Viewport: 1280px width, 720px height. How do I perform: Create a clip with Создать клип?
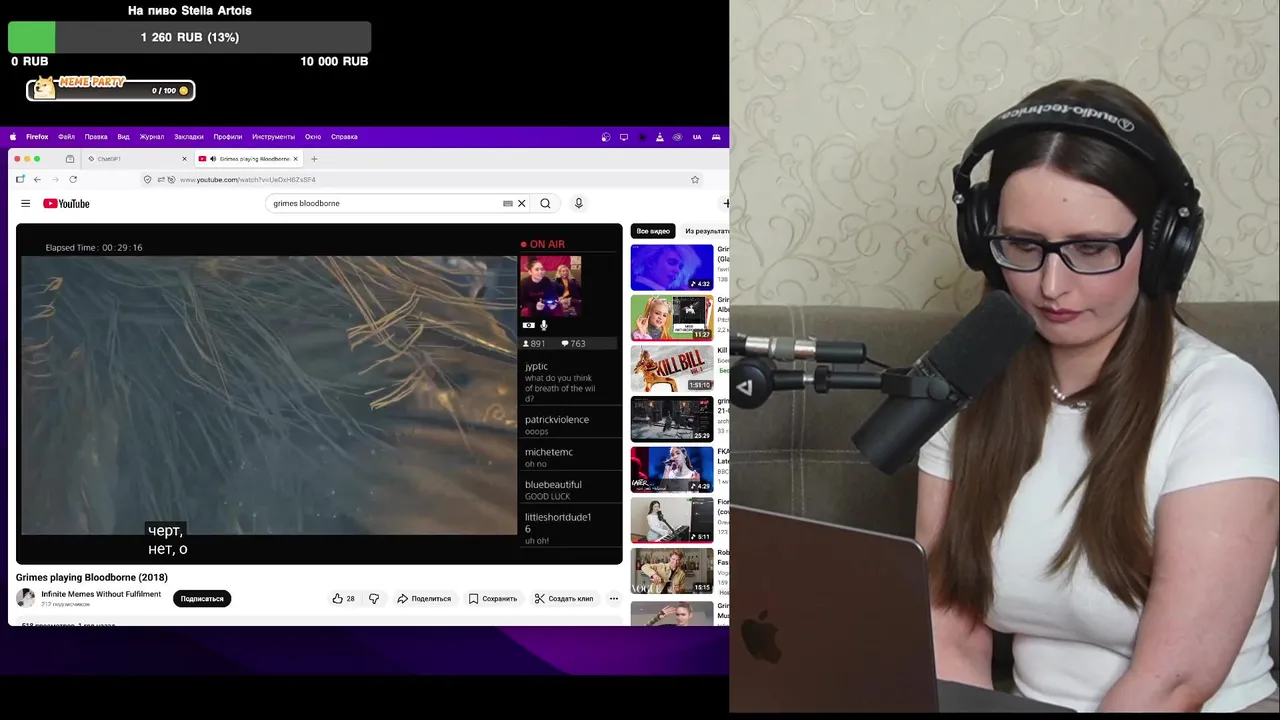pos(564,598)
